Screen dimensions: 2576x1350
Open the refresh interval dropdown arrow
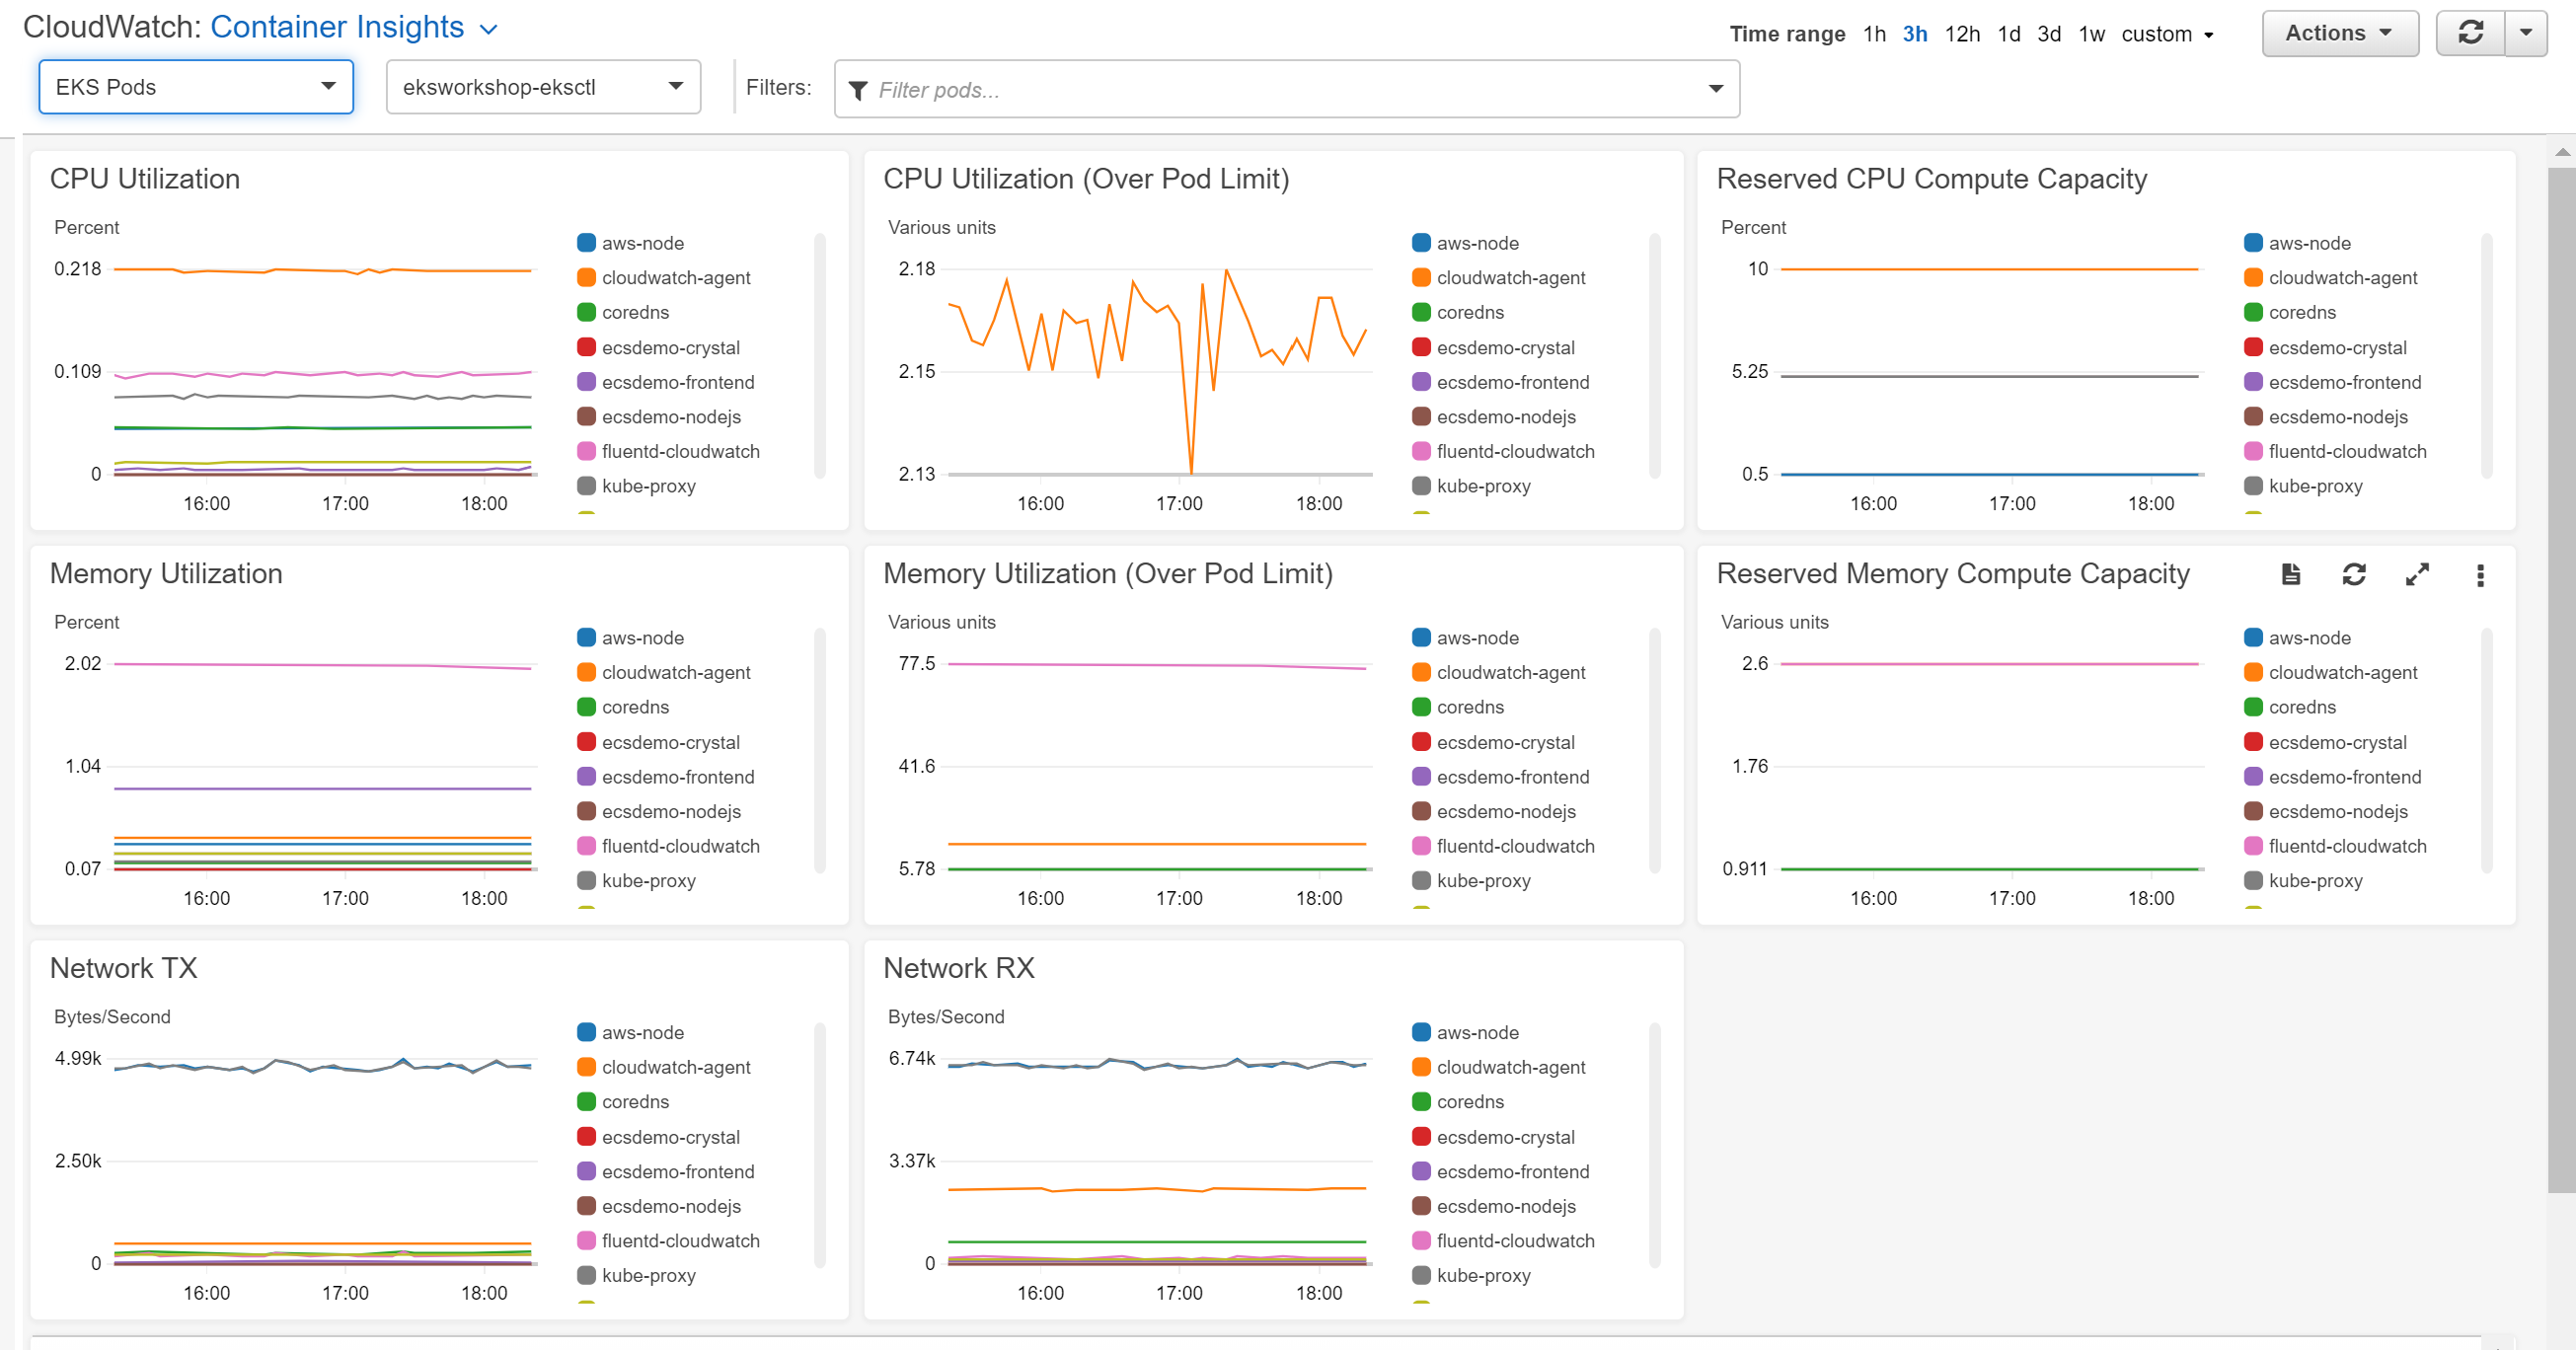tap(2525, 33)
